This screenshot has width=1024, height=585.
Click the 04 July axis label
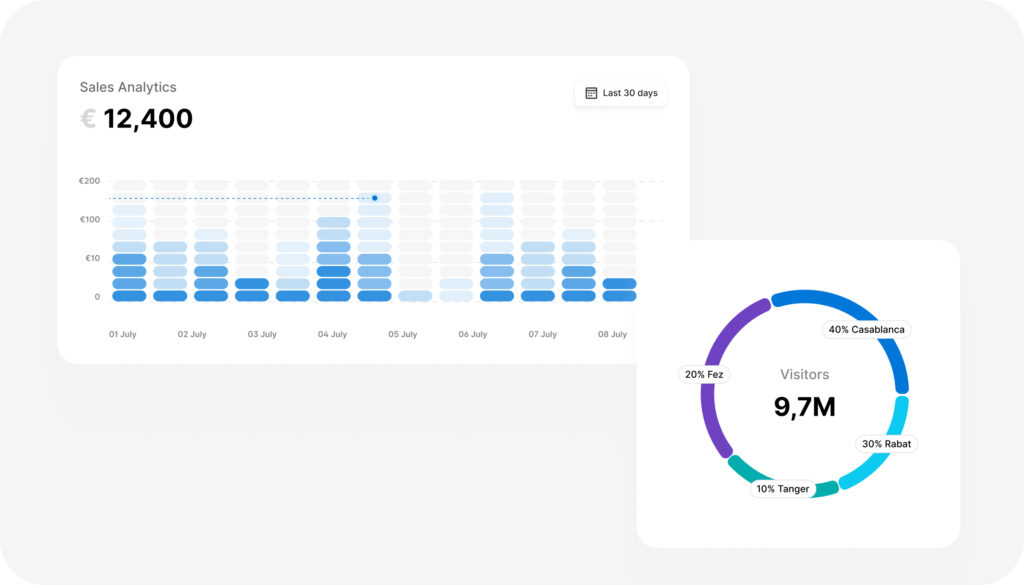[332, 334]
